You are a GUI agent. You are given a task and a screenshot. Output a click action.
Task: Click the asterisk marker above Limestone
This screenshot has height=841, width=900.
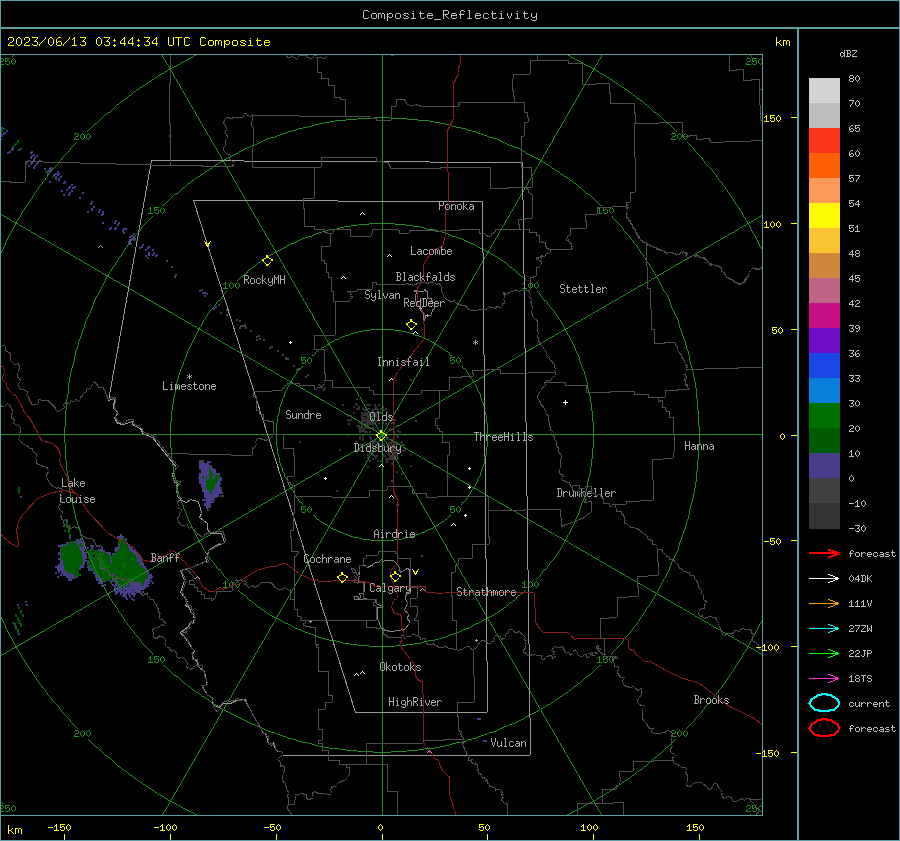189,377
